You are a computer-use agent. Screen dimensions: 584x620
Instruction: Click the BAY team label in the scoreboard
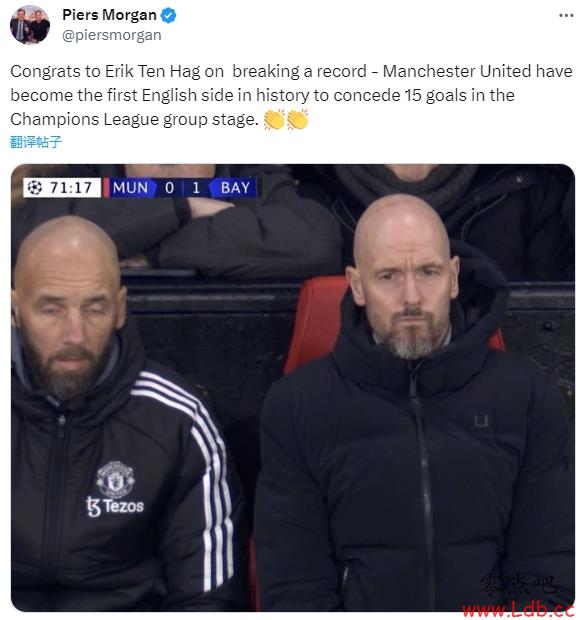235,187
